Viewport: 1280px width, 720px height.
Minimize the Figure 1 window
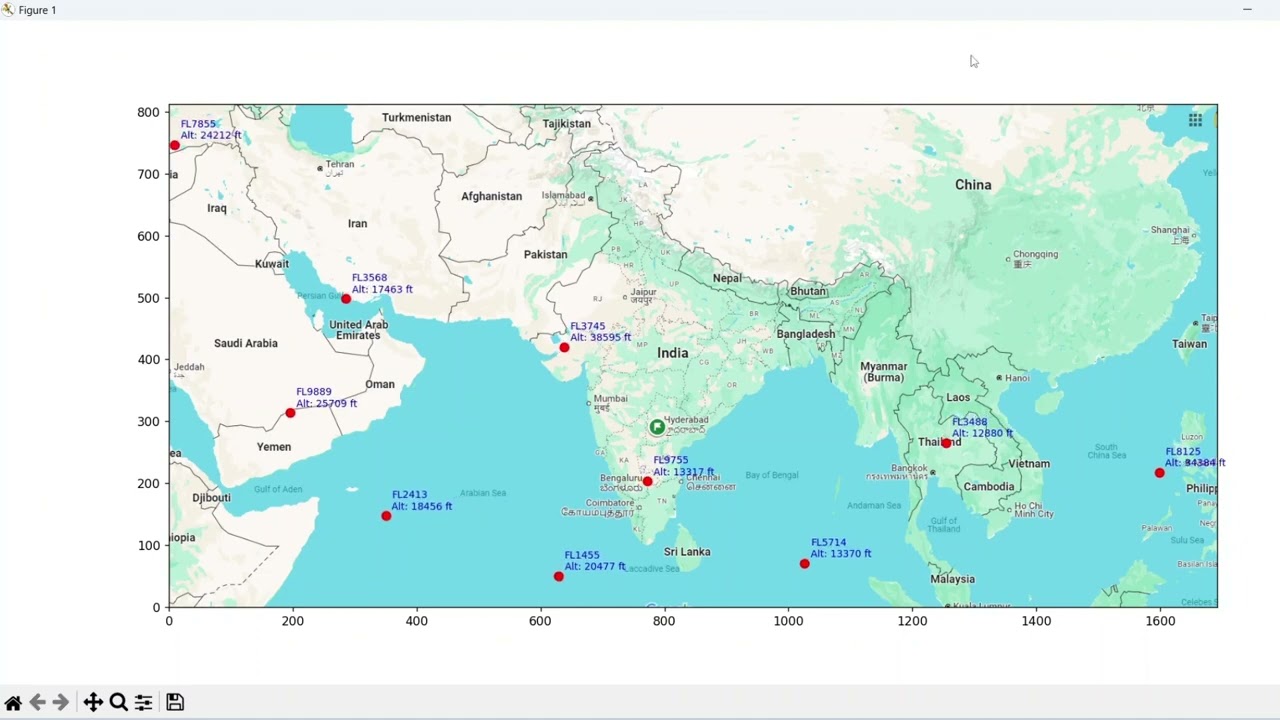point(1247,10)
